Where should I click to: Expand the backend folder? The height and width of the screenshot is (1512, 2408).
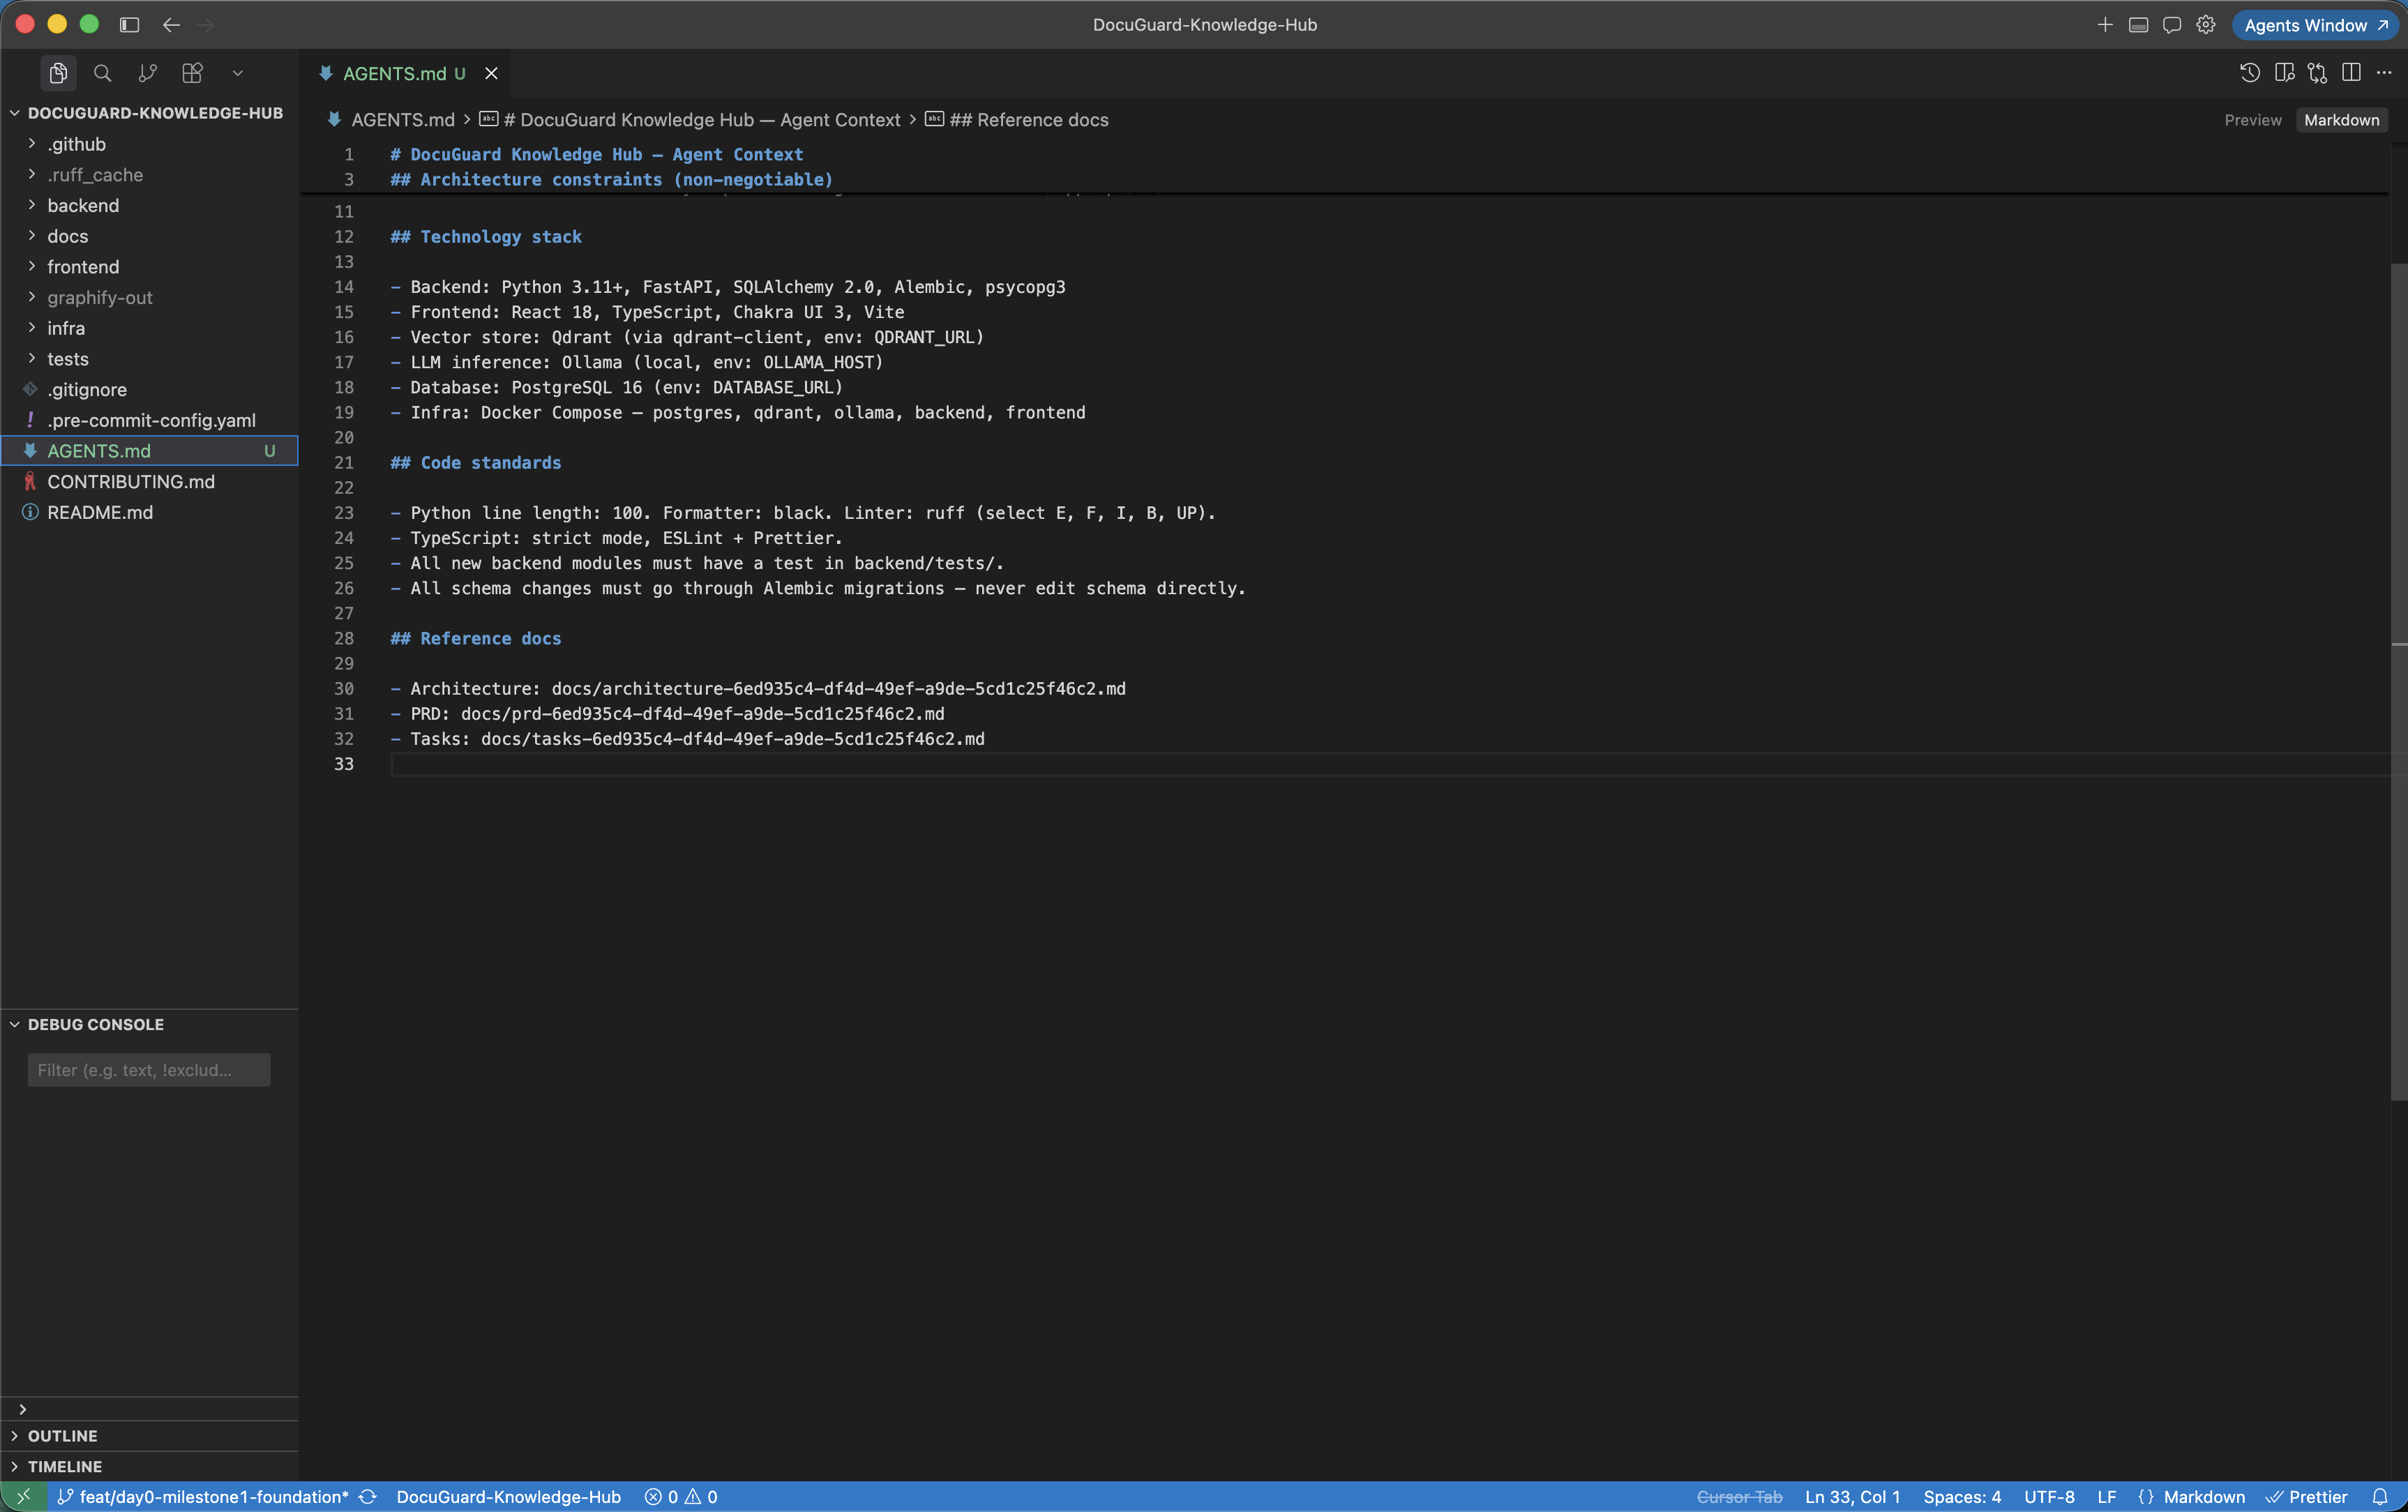click(150, 205)
